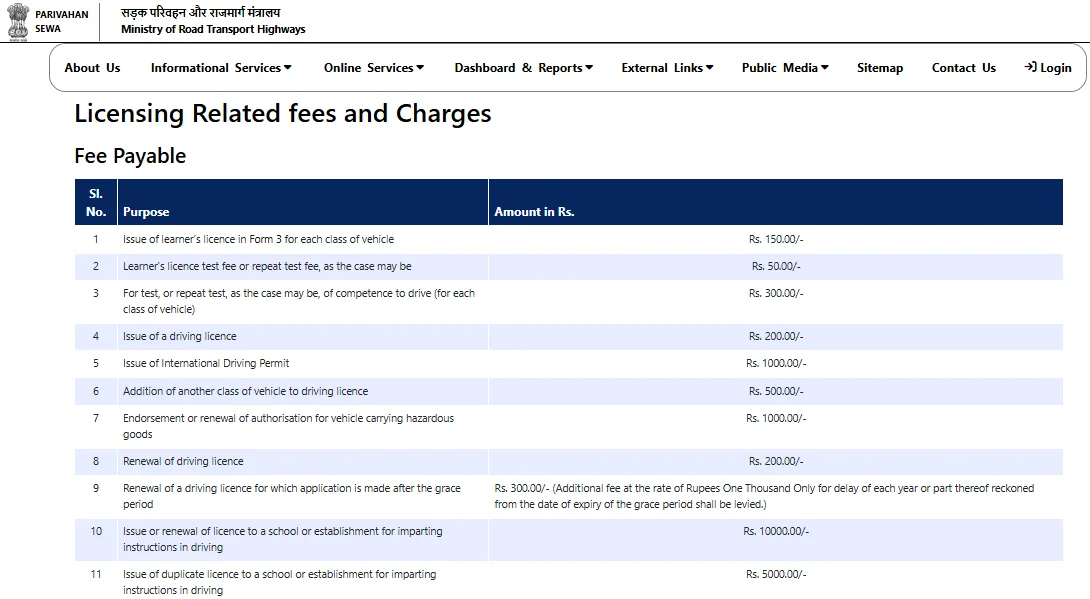Click the Amount in Rs. column header
1090x599 pixels.
(535, 211)
